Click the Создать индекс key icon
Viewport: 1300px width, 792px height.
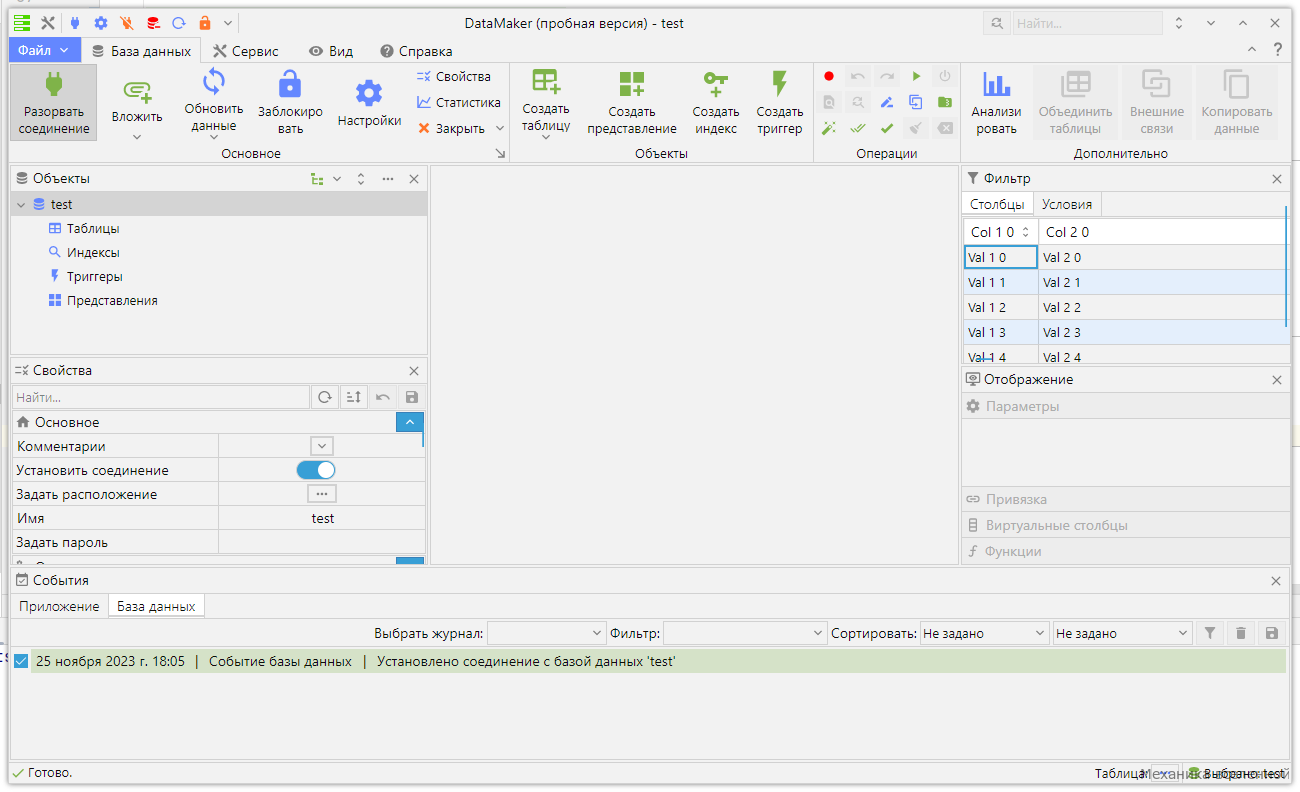click(716, 84)
